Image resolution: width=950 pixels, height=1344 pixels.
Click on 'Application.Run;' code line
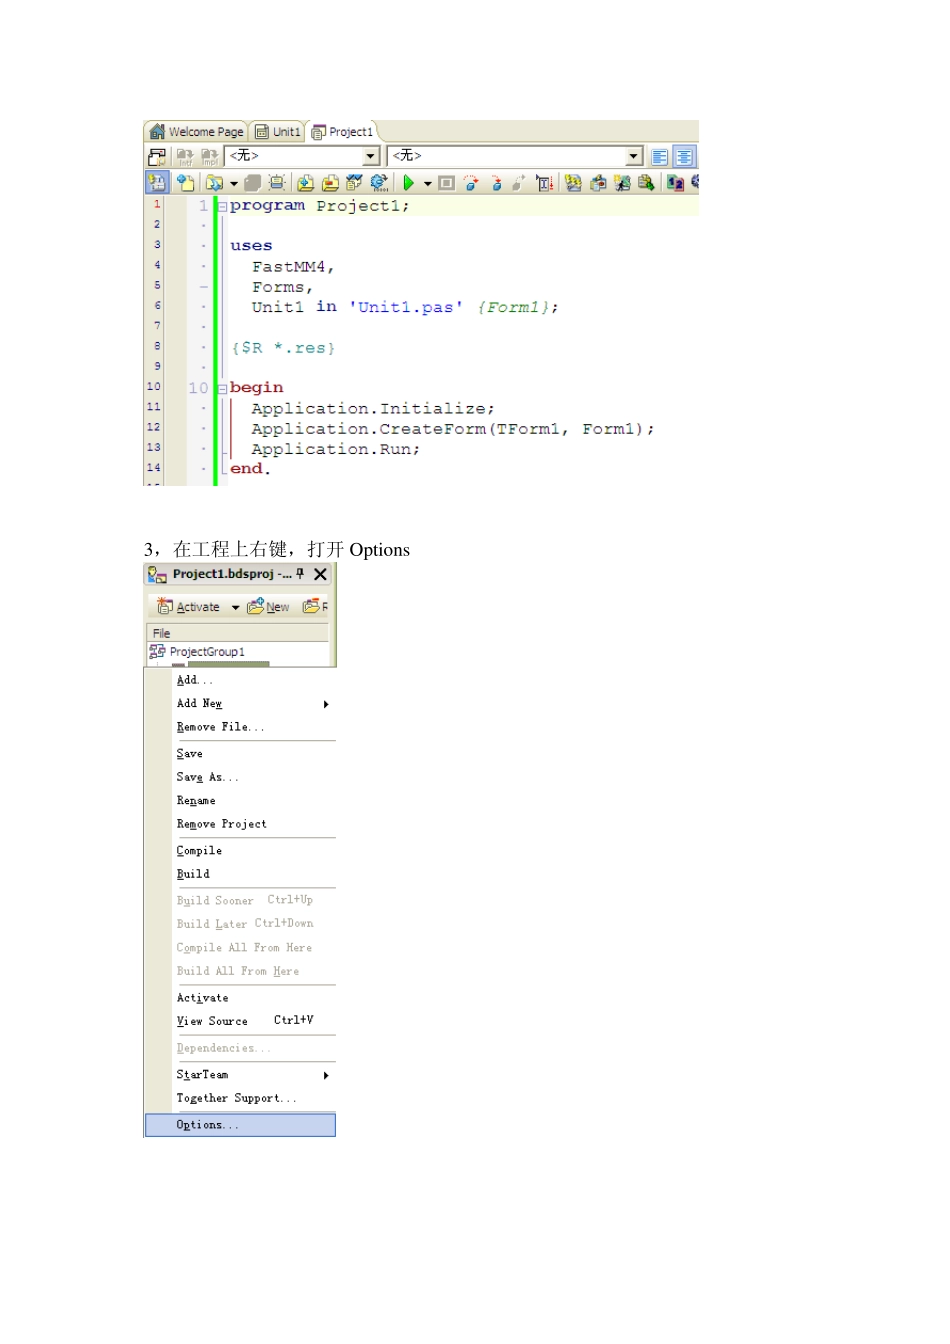pyautogui.click(x=335, y=449)
